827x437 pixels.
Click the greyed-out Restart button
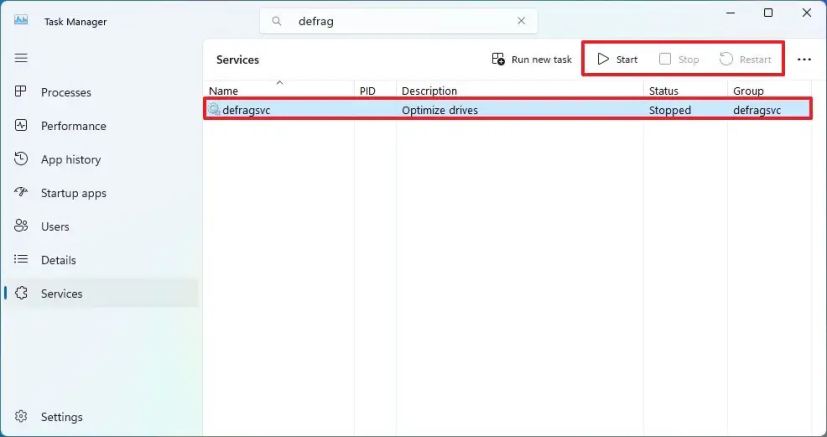746,60
